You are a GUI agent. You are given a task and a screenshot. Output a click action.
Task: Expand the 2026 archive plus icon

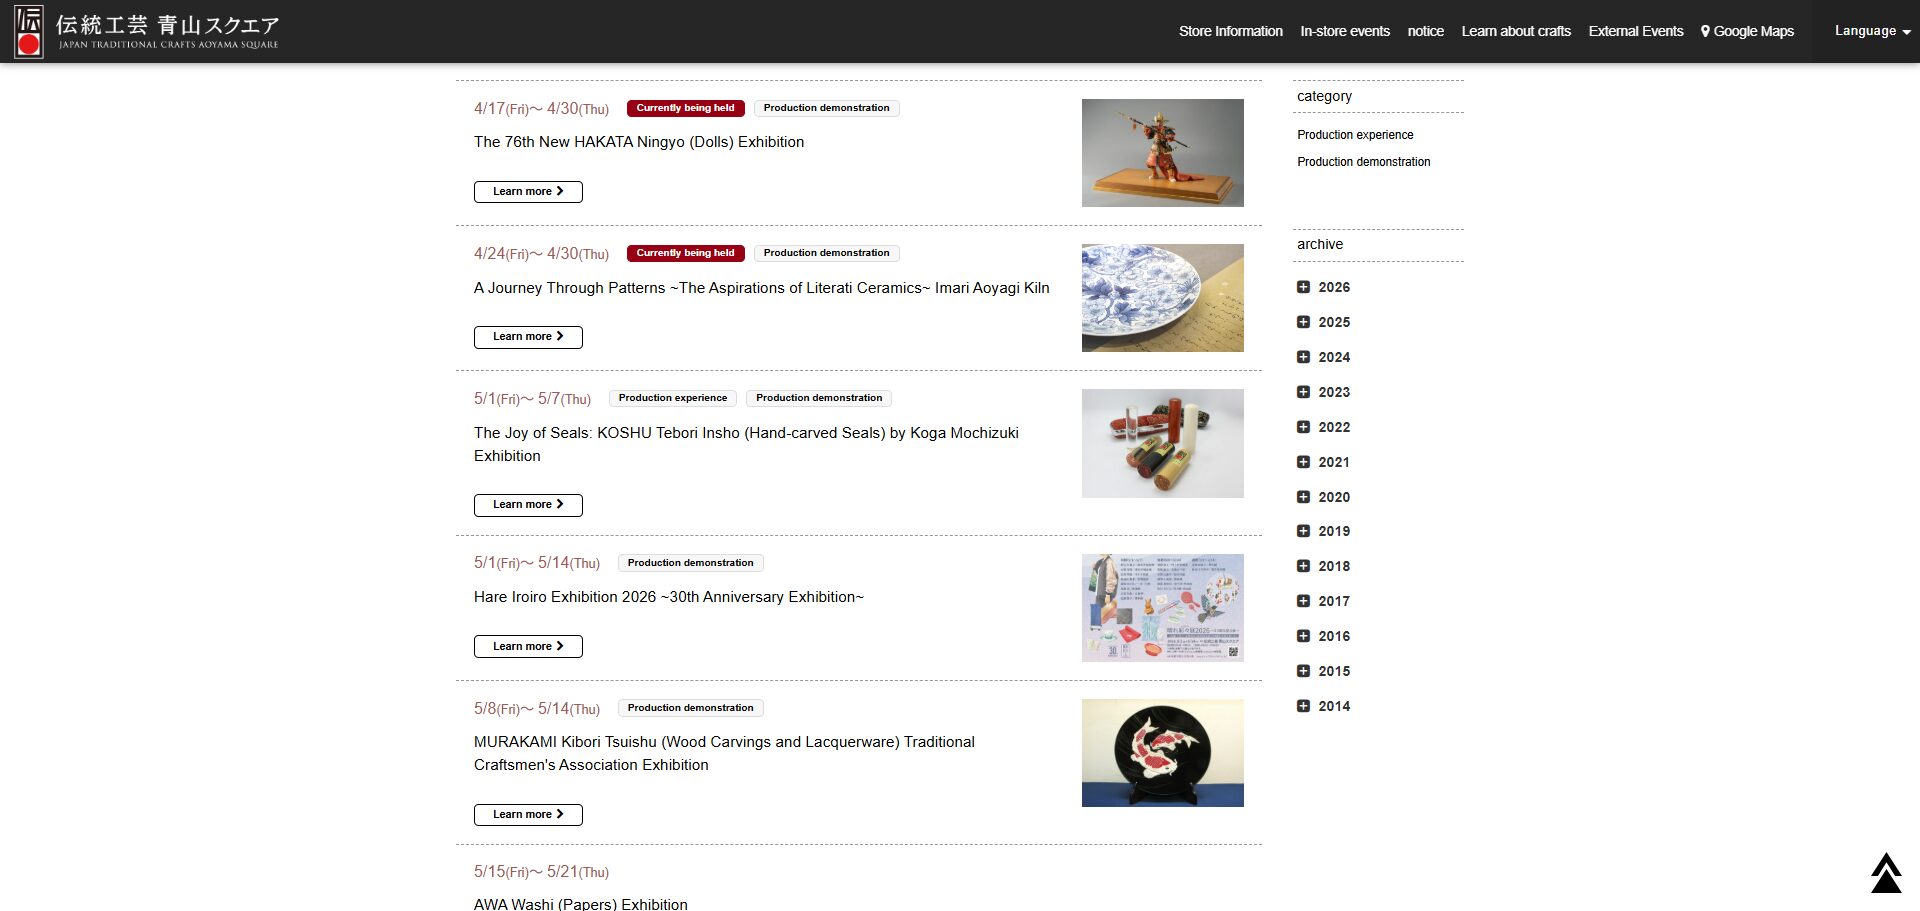click(1303, 287)
